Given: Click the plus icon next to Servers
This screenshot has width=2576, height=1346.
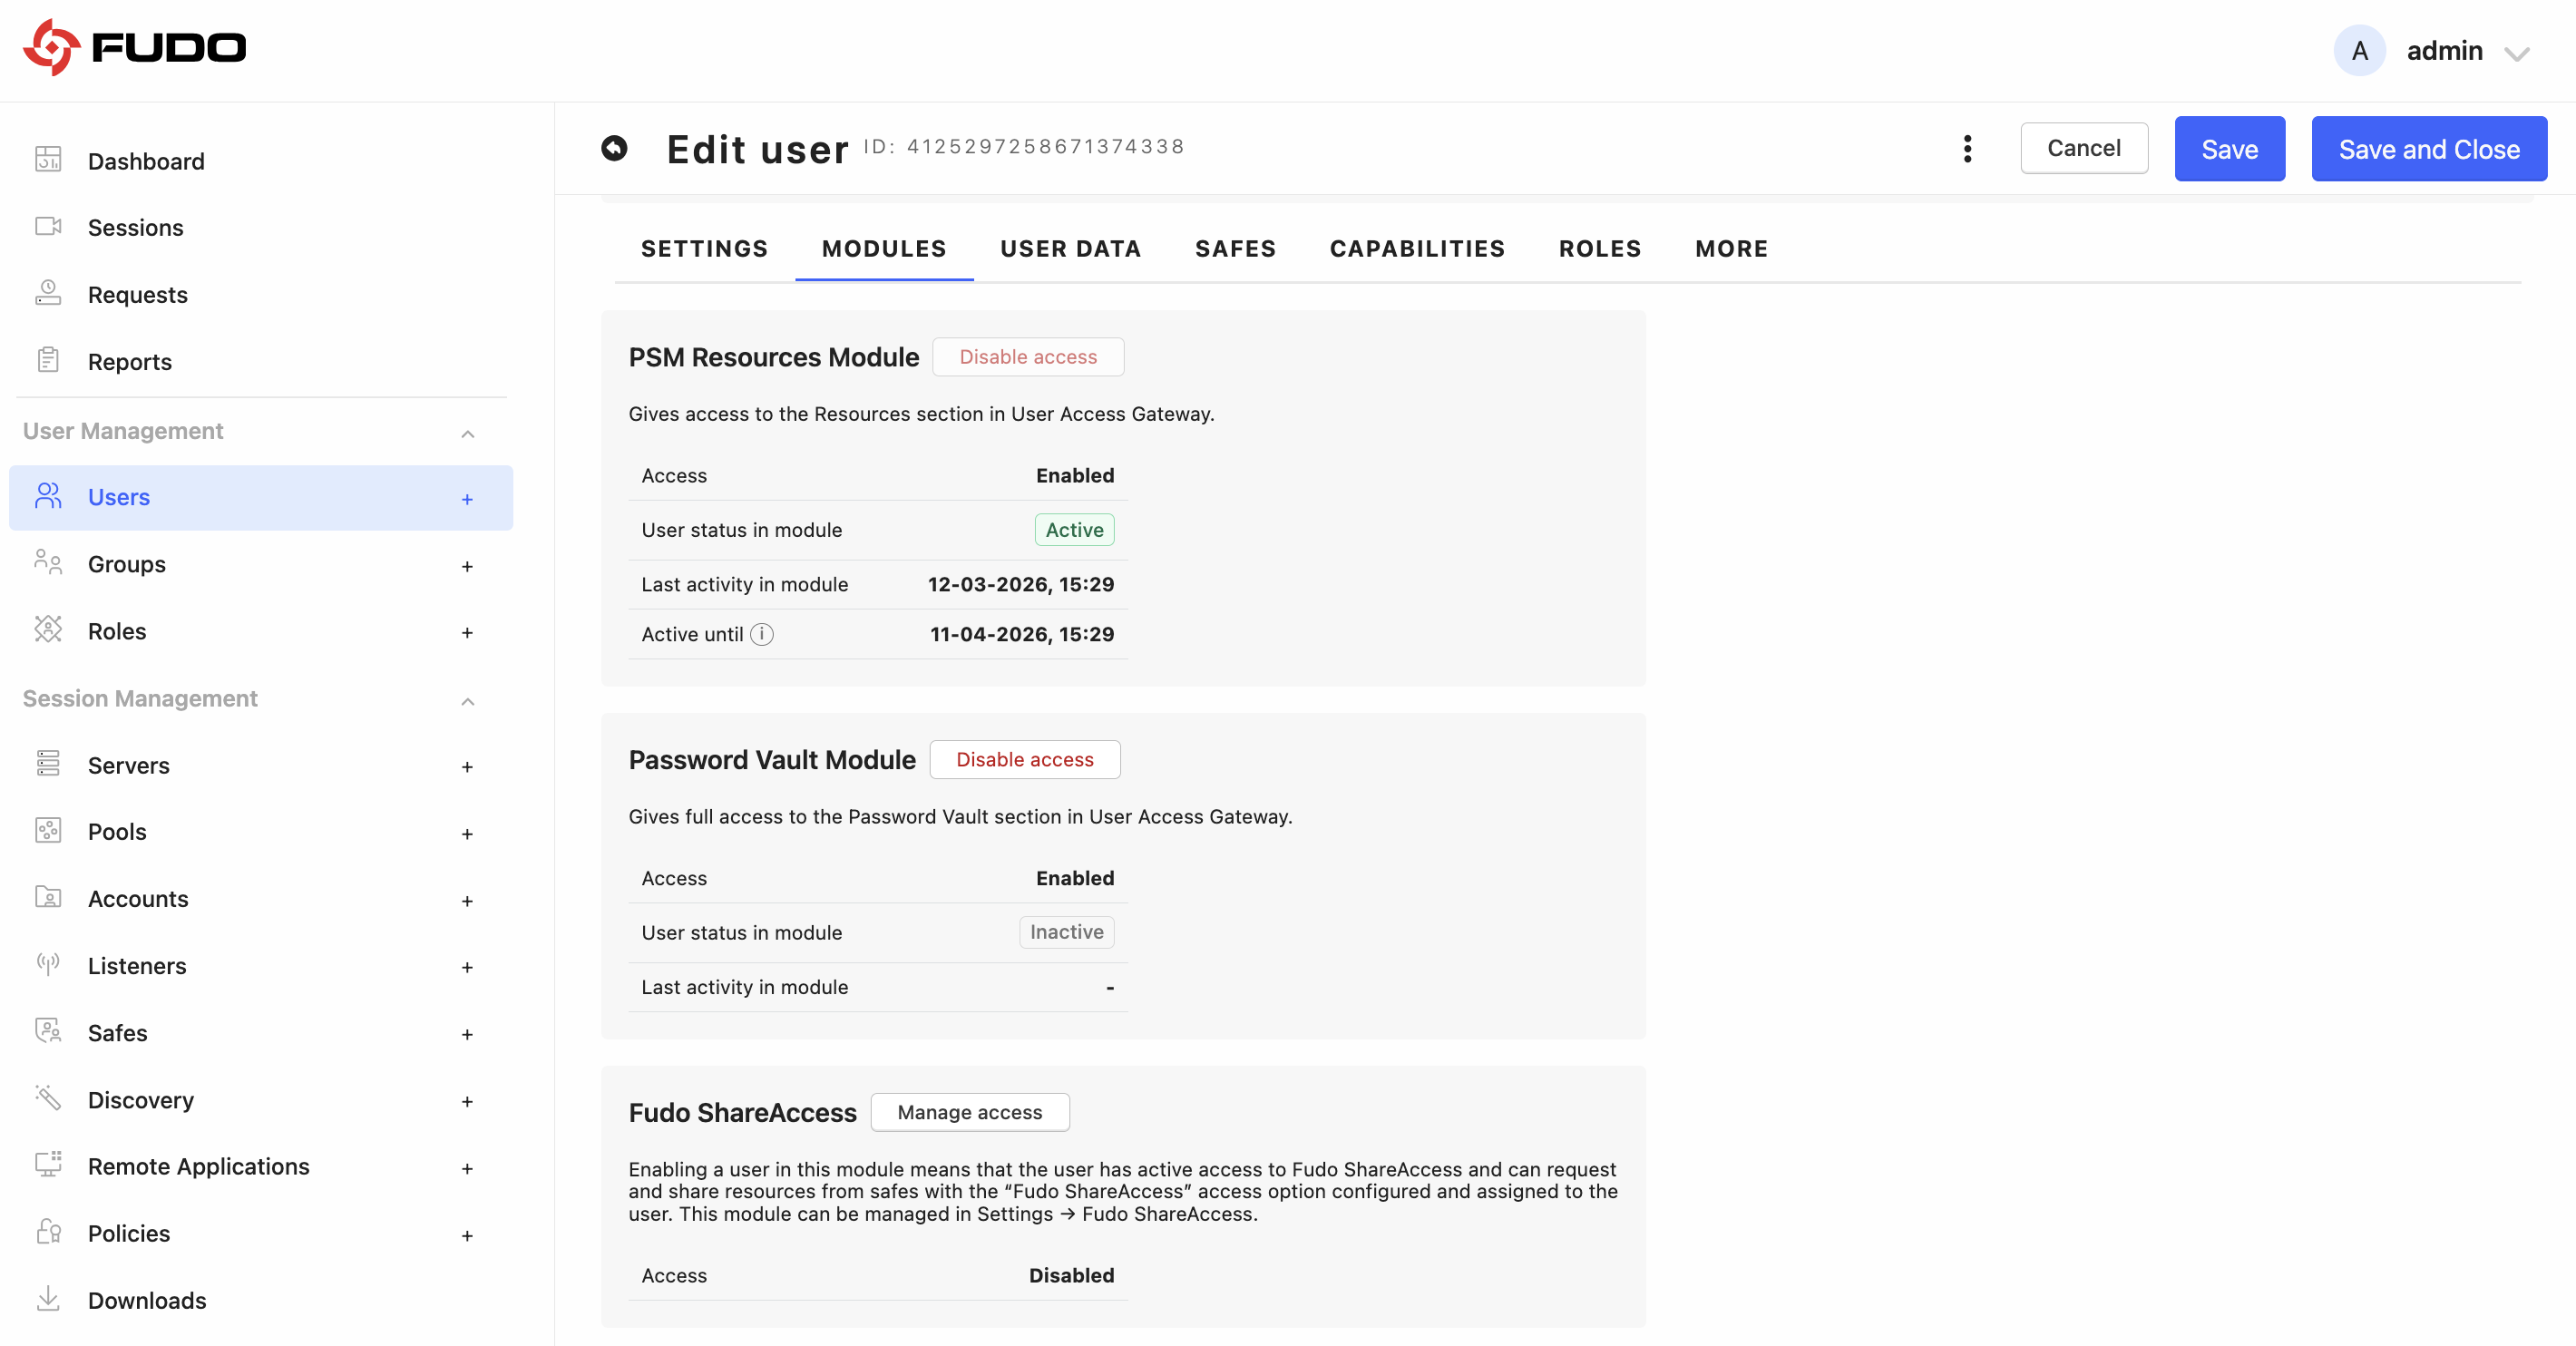Looking at the screenshot, I should tap(467, 766).
